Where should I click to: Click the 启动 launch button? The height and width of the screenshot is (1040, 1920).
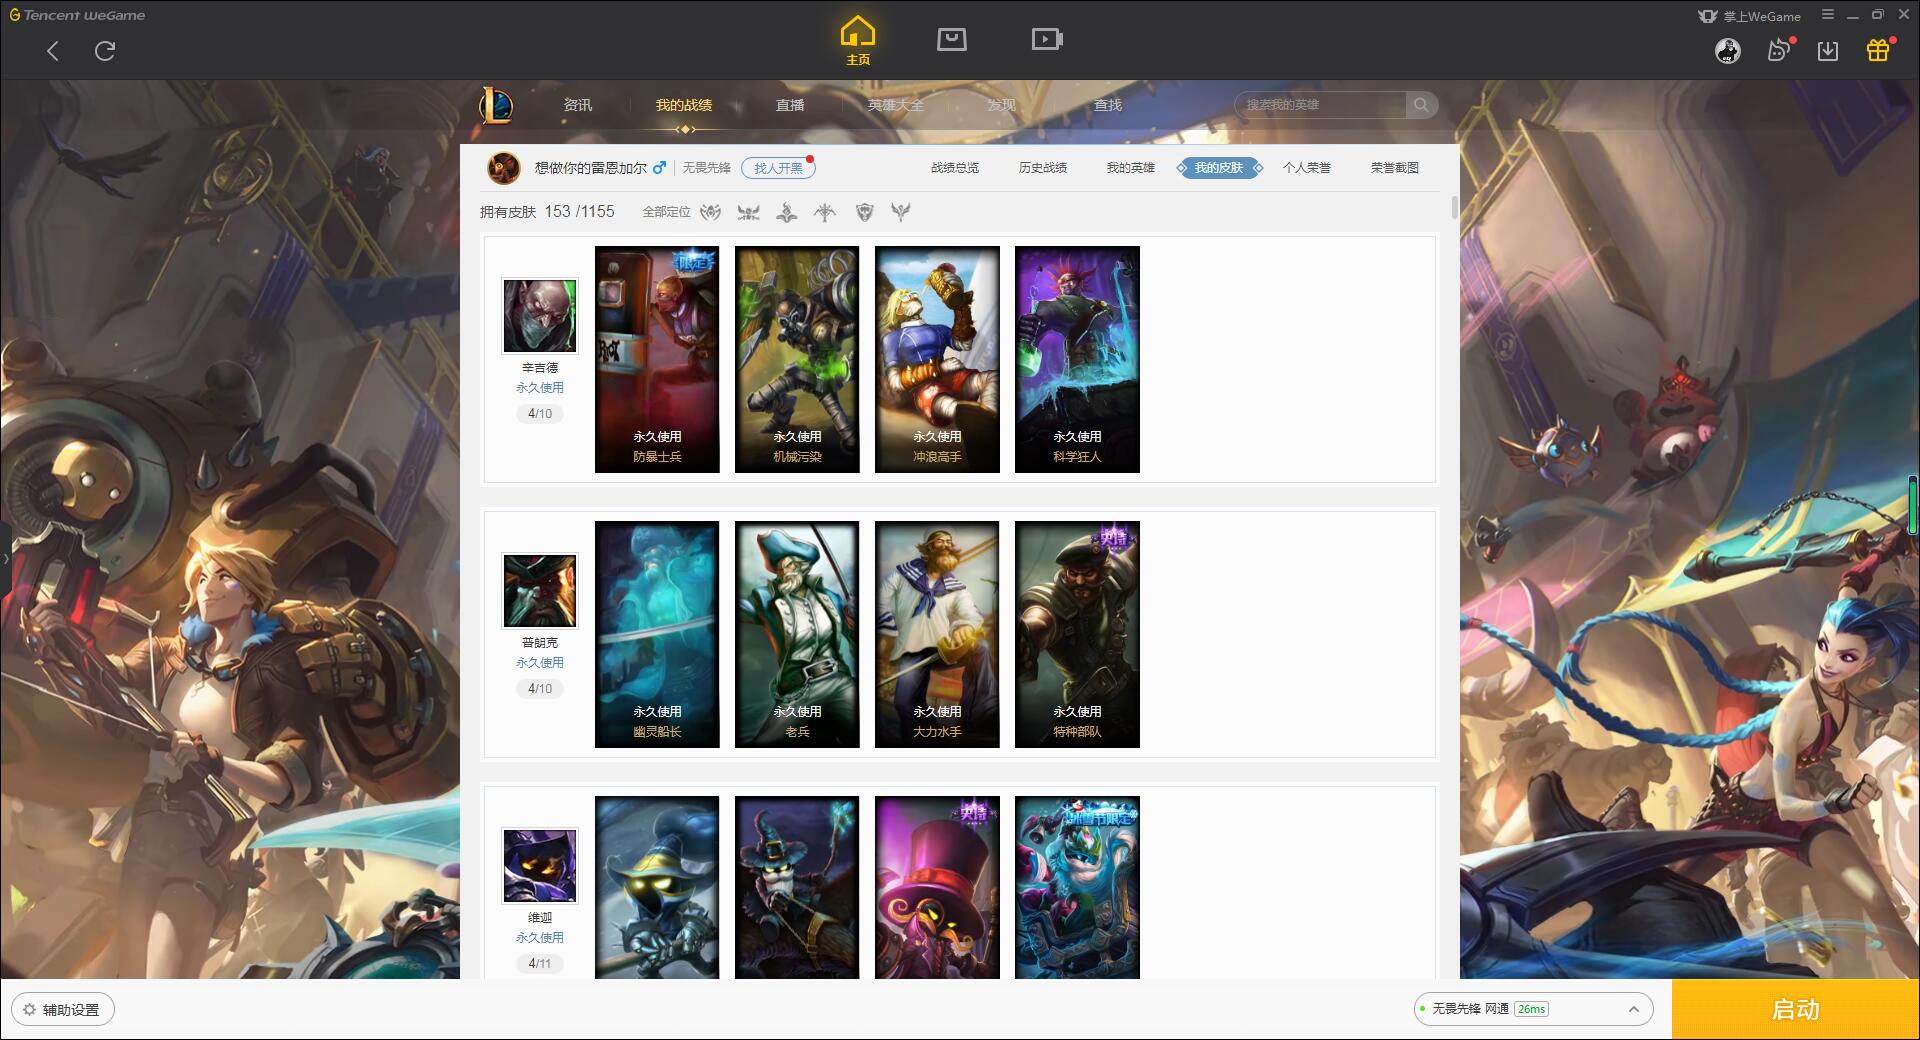tap(1796, 1010)
